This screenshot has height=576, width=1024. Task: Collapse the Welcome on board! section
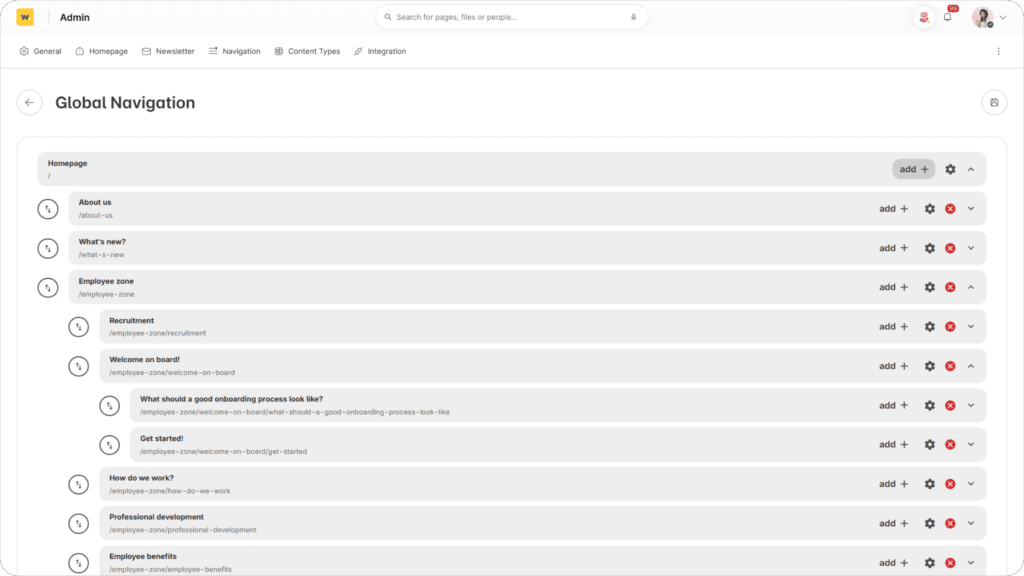[x=970, y=366]
